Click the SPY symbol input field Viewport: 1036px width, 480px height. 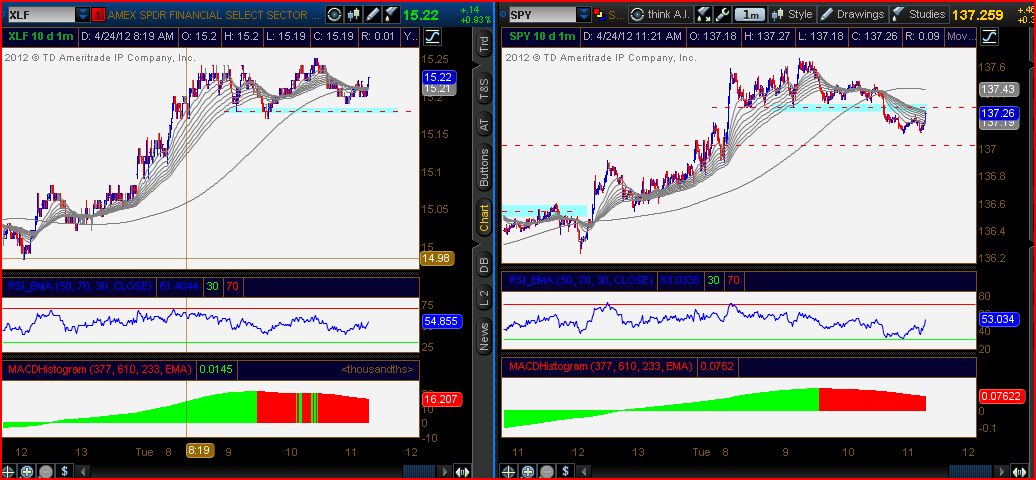pyautogui.click(x=541, y=14)
